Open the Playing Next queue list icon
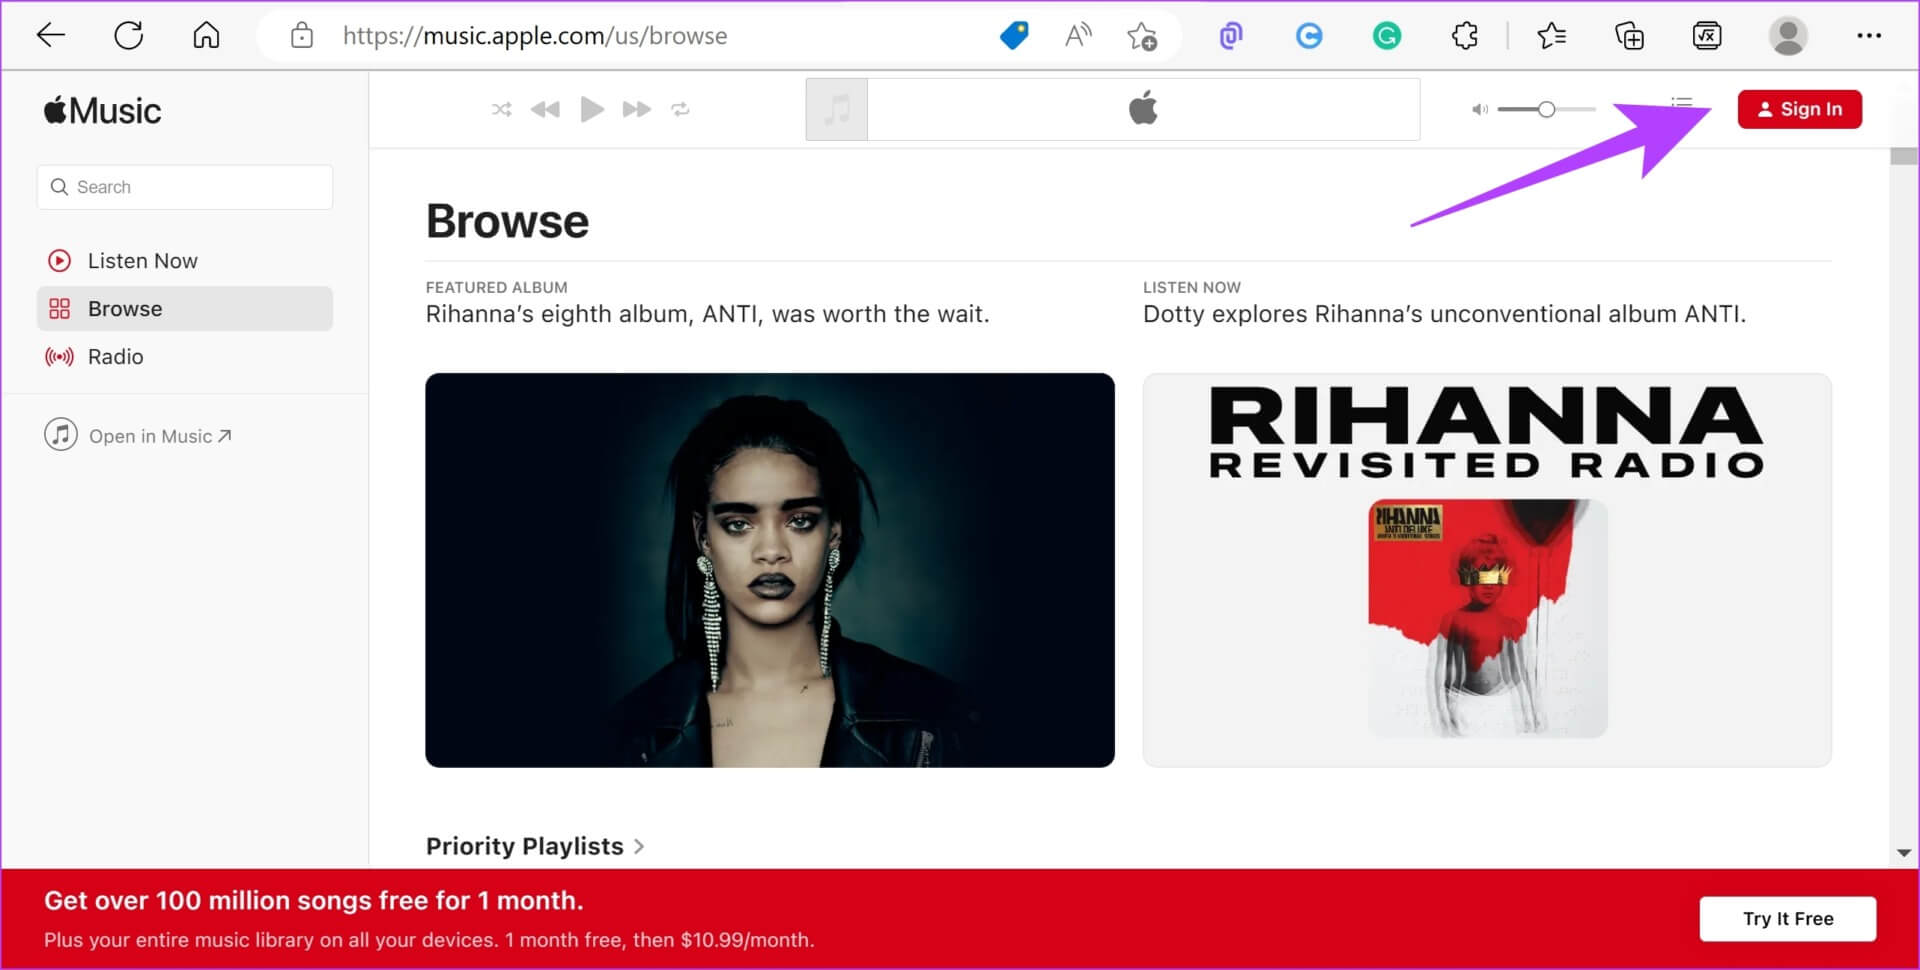The height and width of the screenshot is (970, 1920). click(x=1682, y=103)
